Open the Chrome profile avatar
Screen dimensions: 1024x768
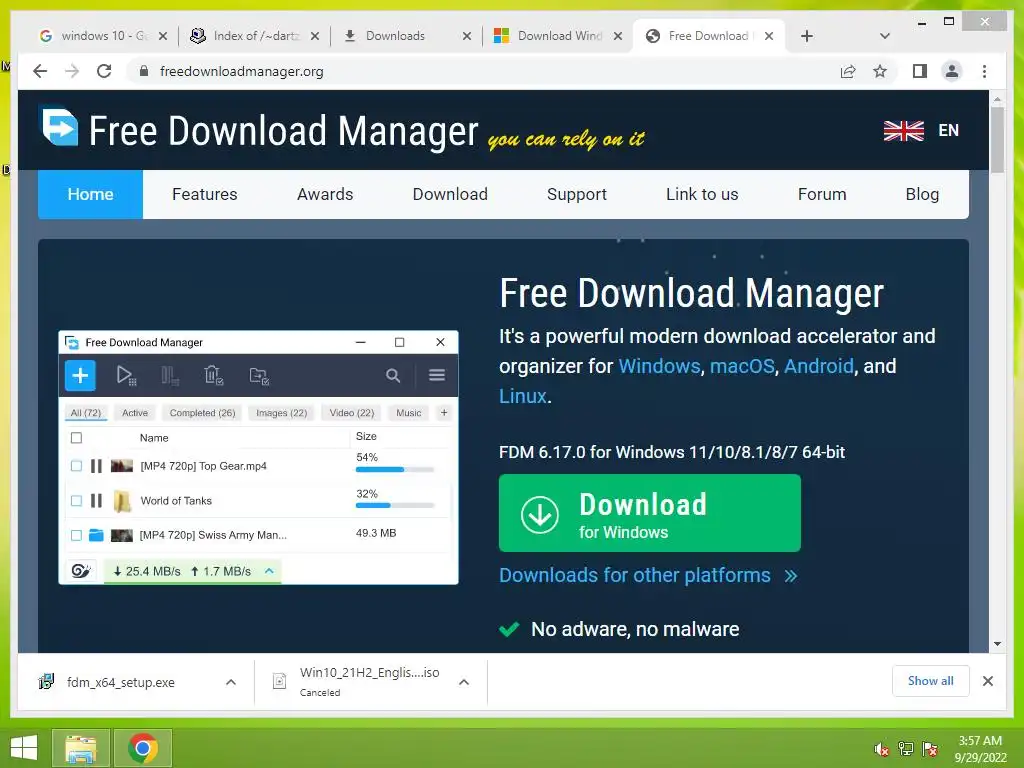(952, 71)
